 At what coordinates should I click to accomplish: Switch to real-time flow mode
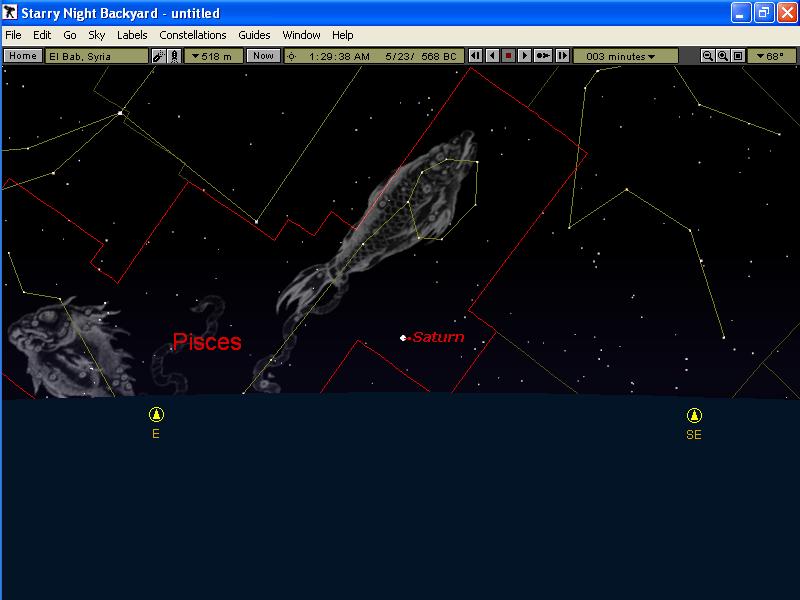click(x=543, y=56)
